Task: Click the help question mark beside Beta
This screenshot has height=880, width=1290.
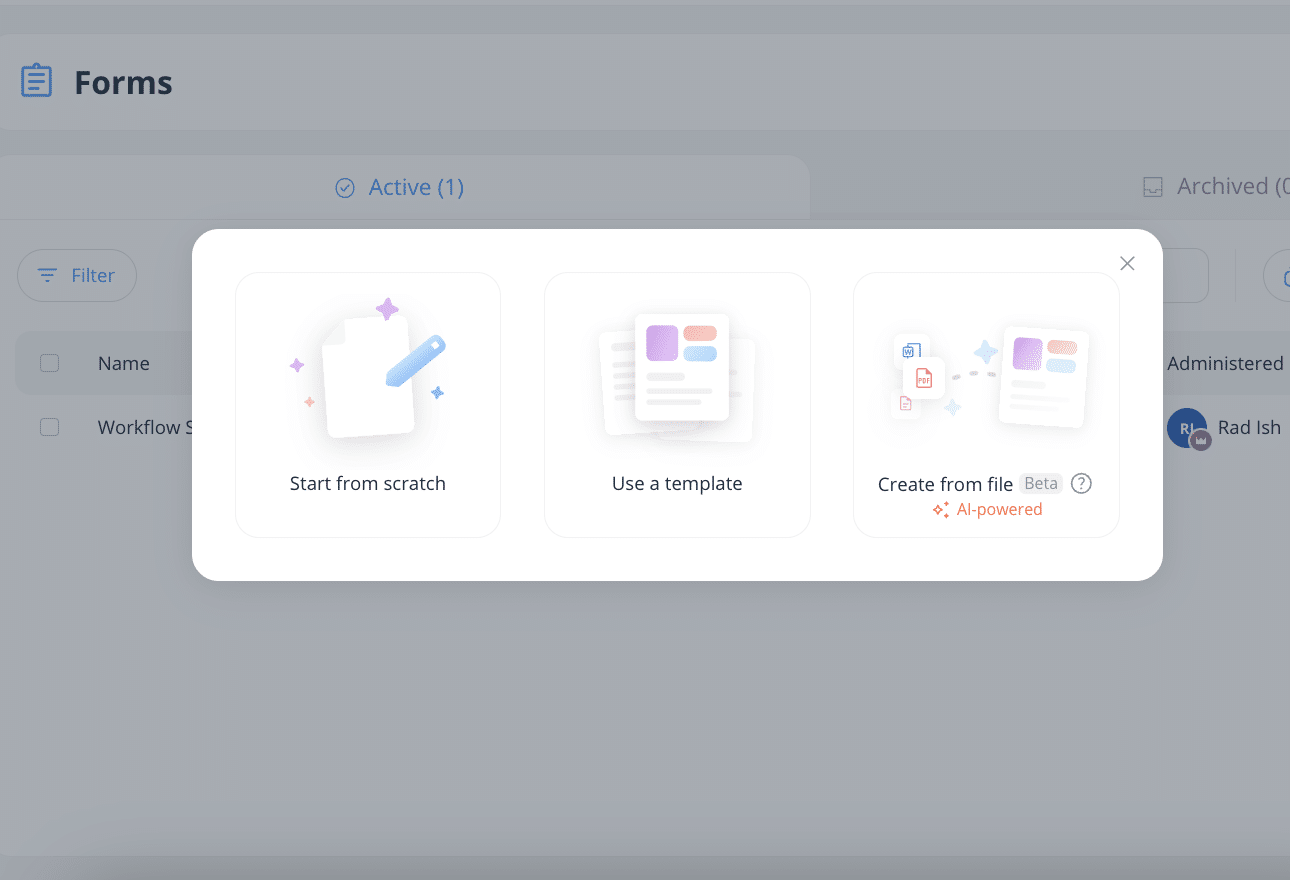Action: tap(1081, 483)
